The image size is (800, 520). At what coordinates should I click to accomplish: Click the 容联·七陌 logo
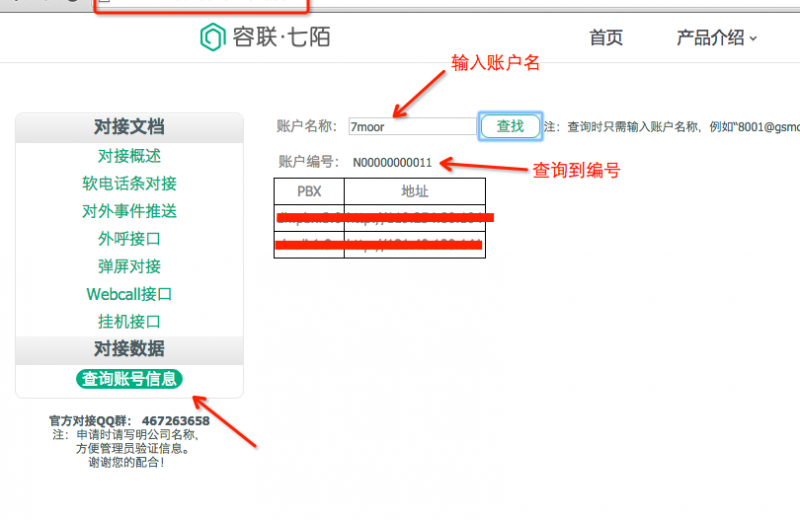[265, 37]
